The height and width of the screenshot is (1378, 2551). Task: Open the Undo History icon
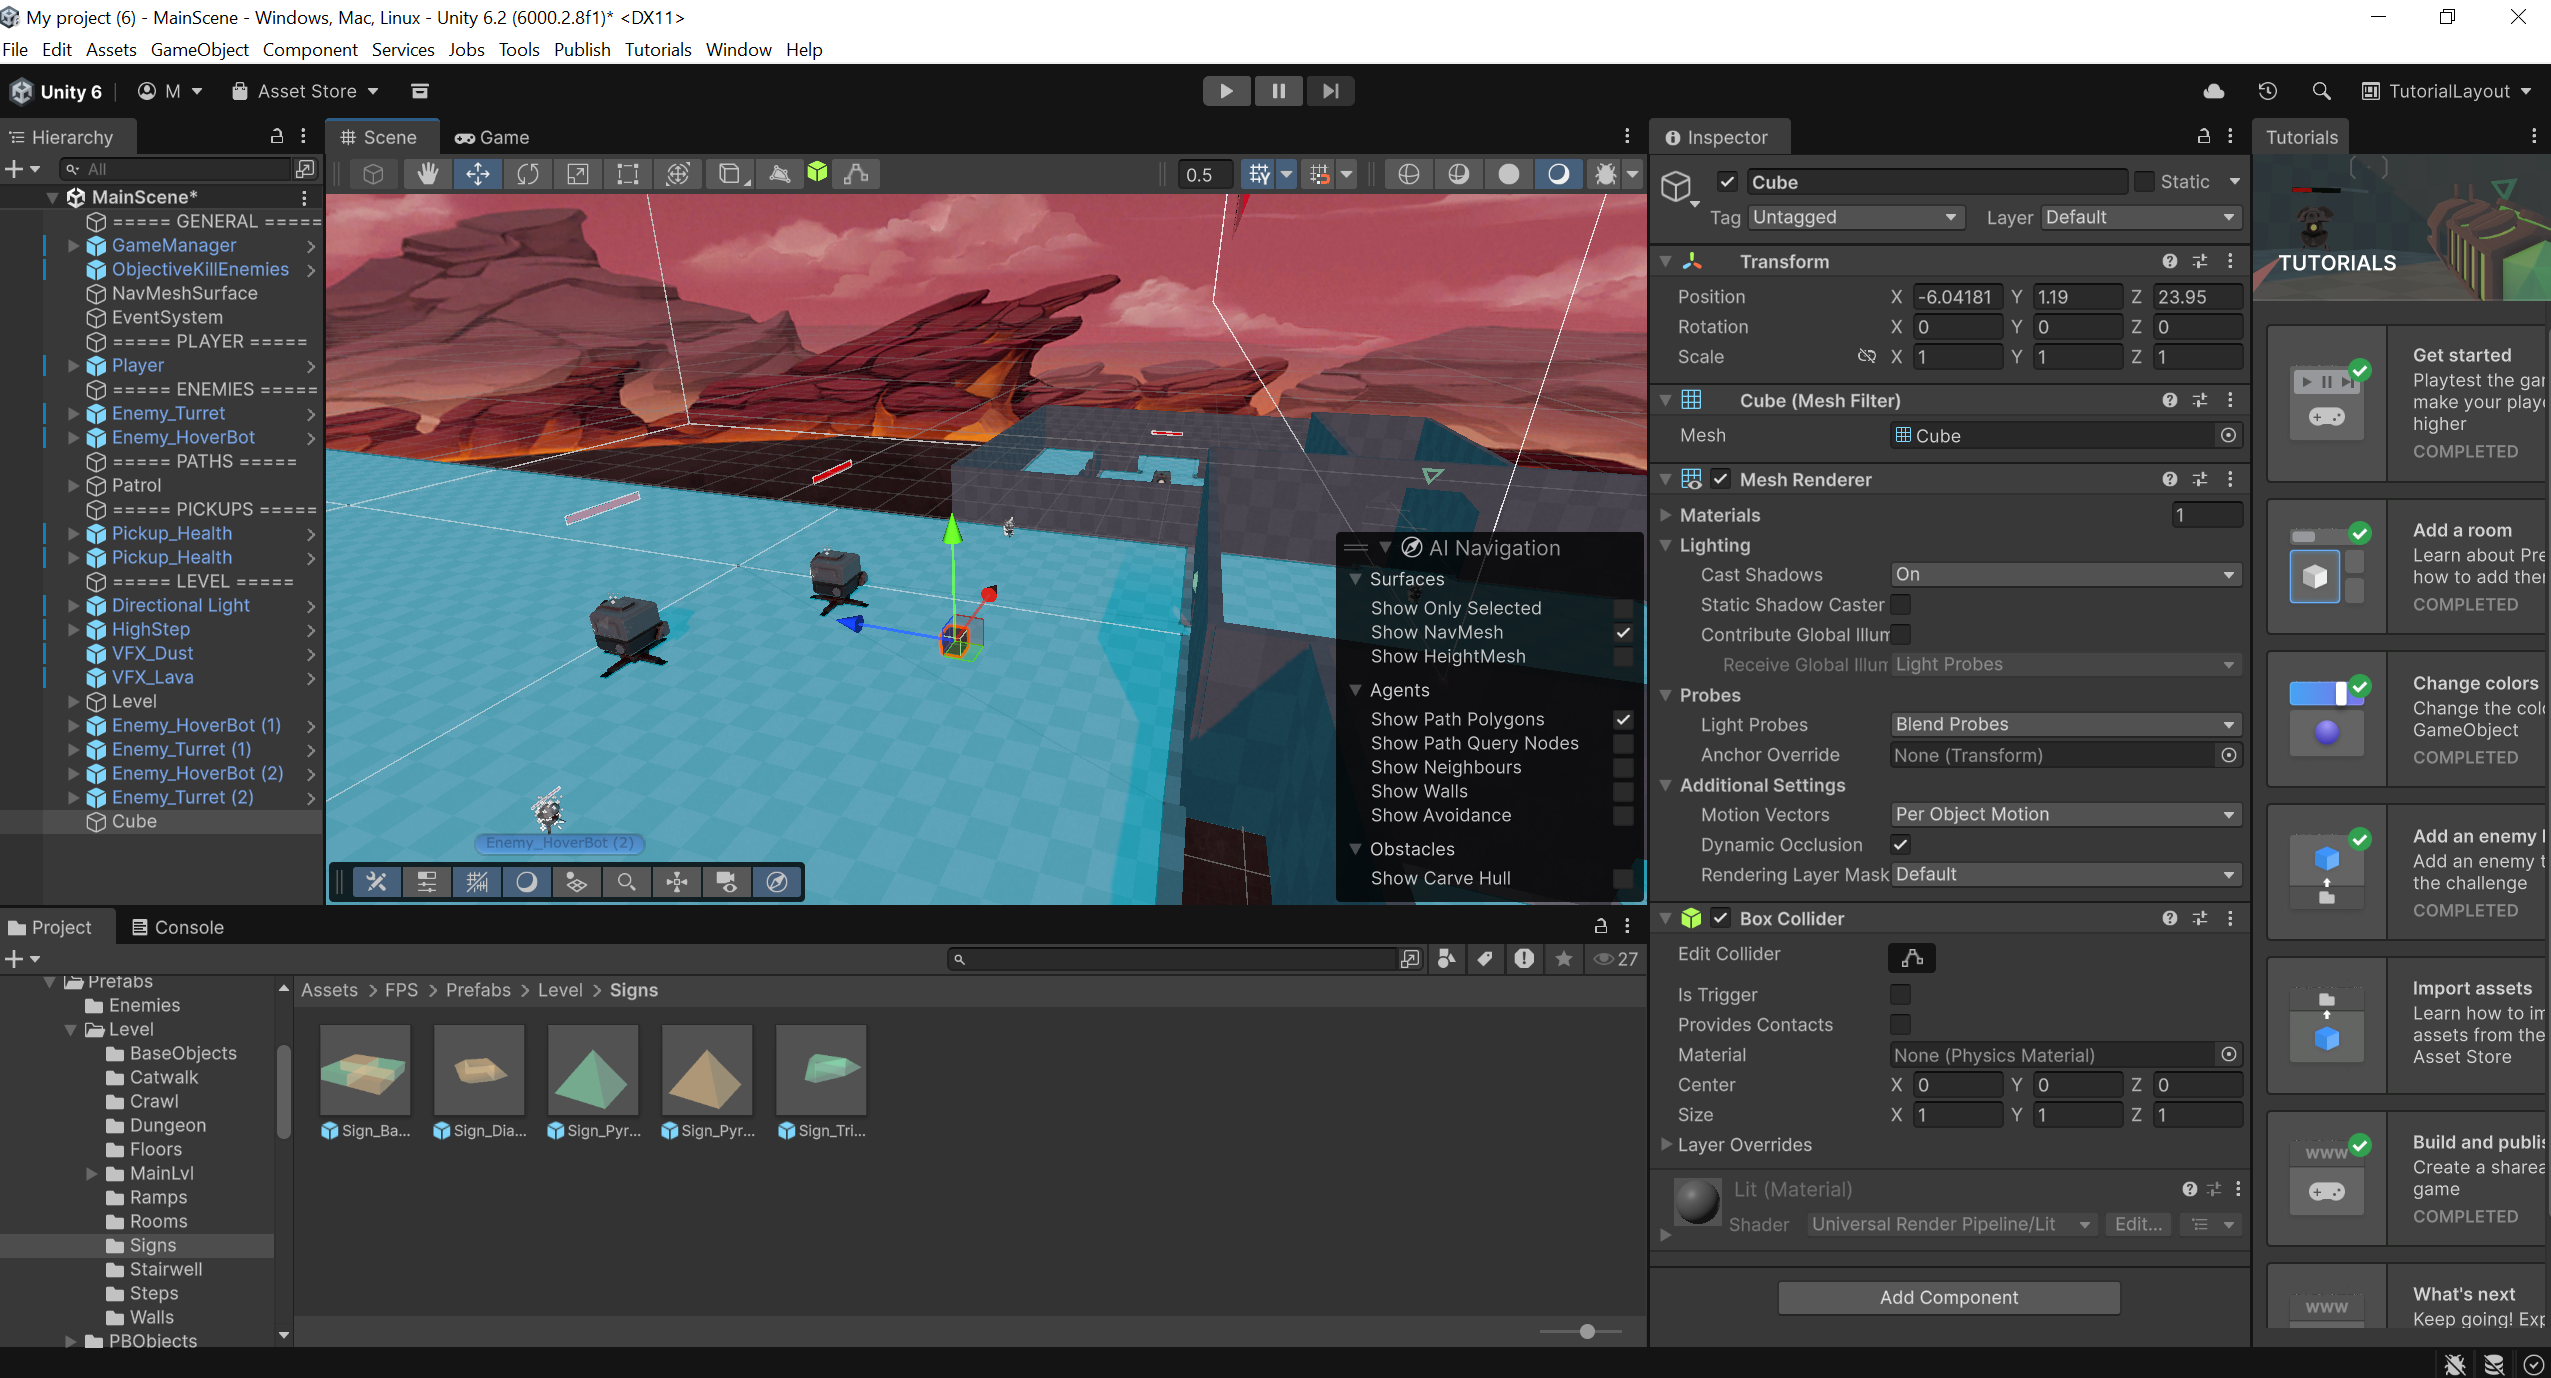2268,91
